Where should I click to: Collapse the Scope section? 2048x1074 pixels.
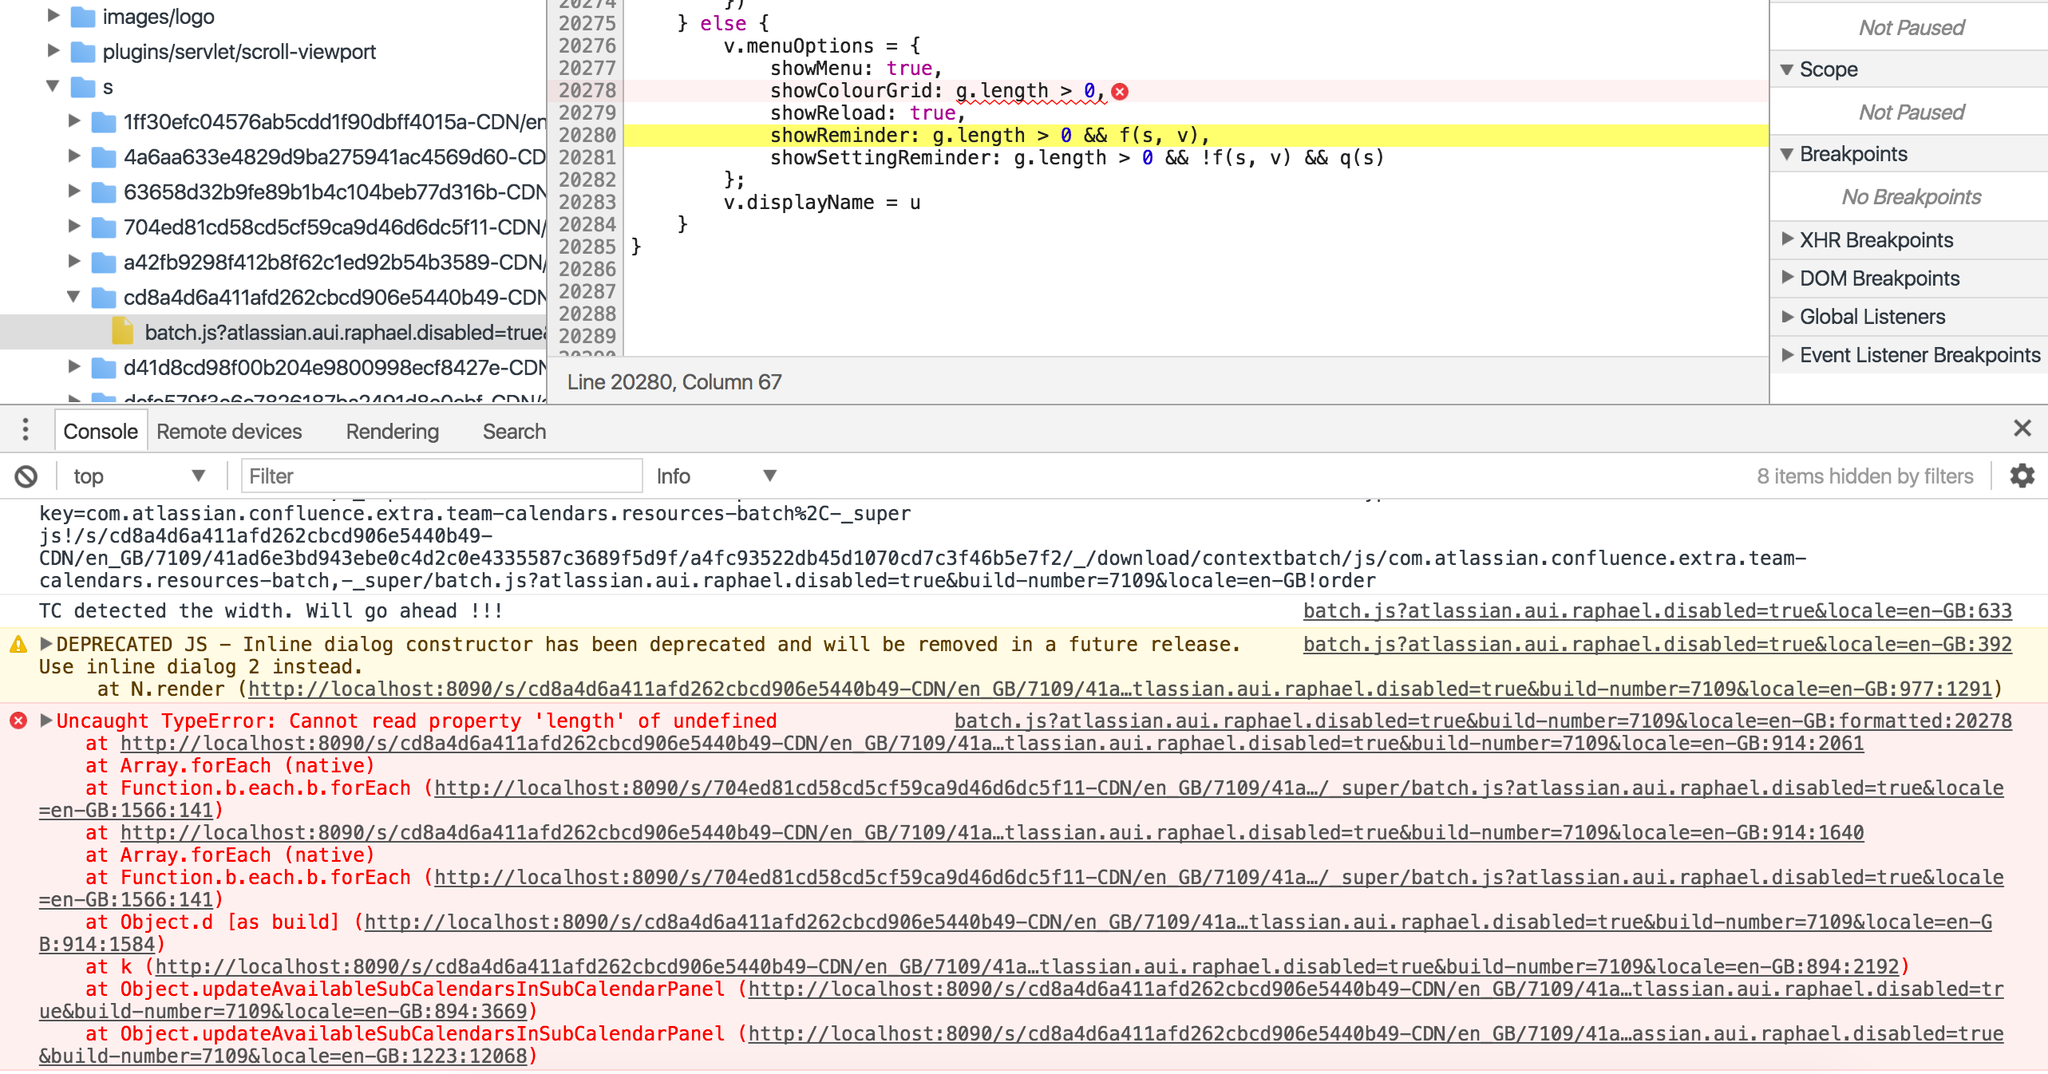click(x=1787, y=70)
